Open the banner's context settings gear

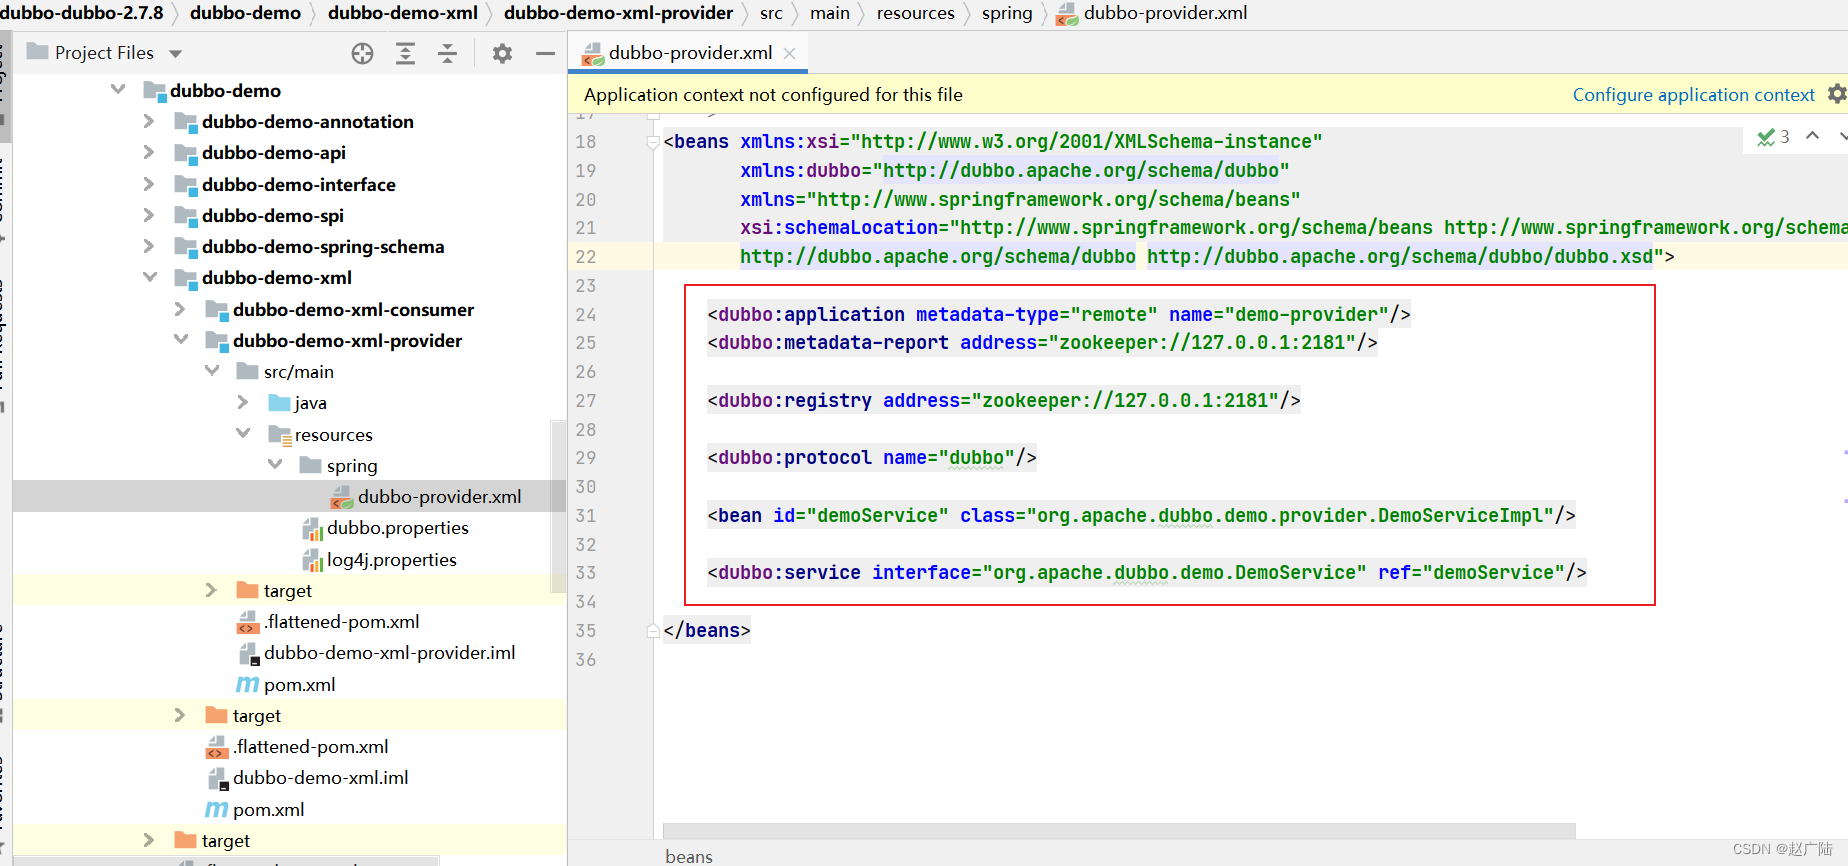tap(1837, 94)
